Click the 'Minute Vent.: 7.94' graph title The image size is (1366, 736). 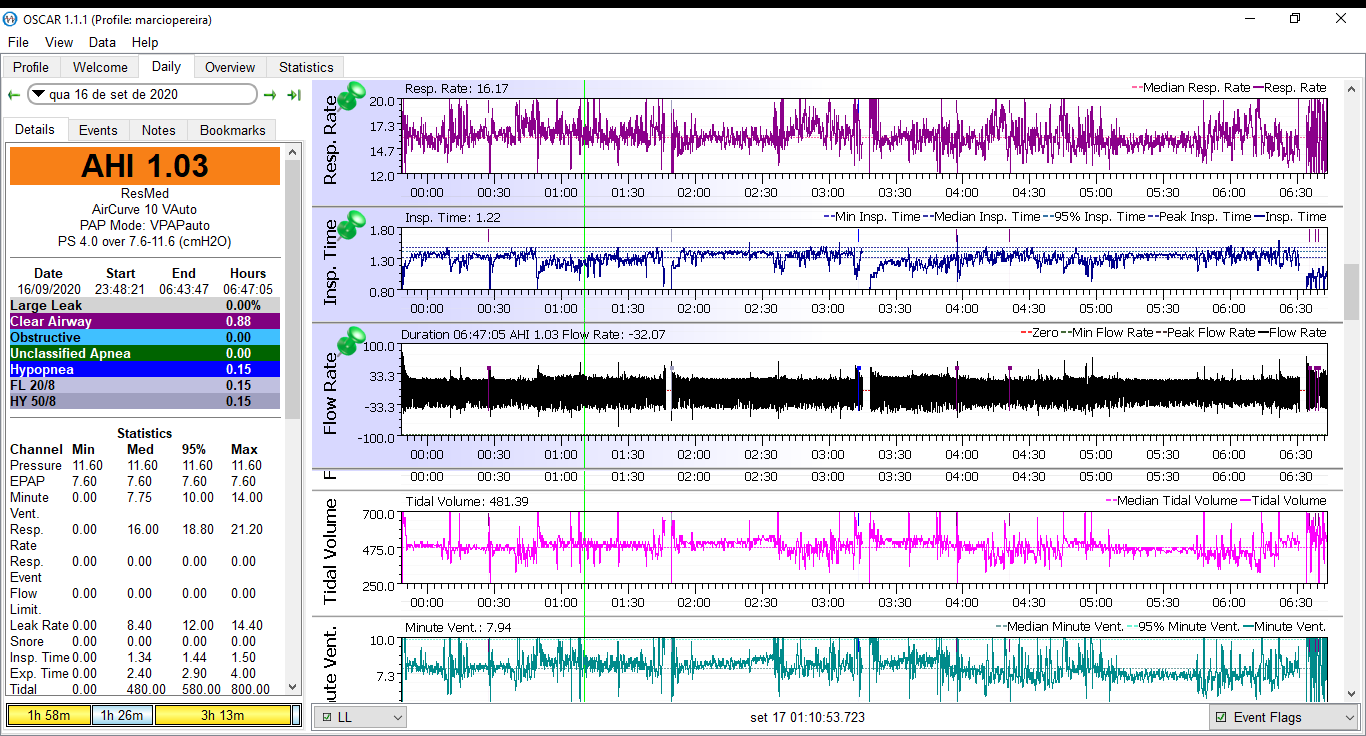458,627
